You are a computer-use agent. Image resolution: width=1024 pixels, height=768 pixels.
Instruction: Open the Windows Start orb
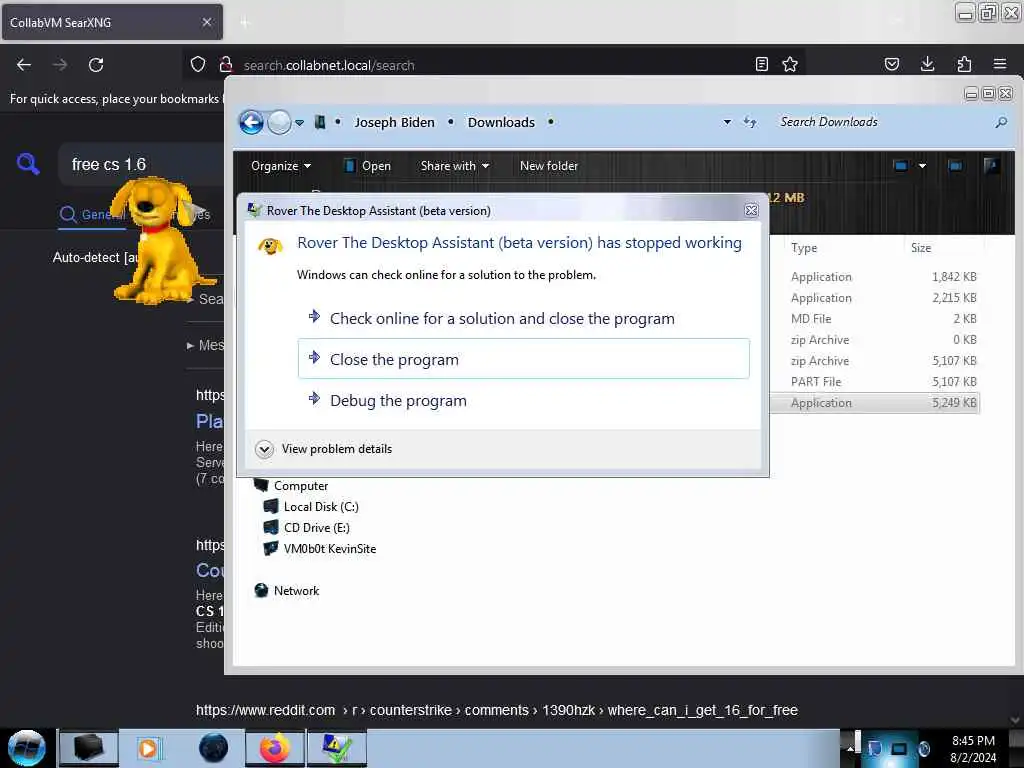point(27,748)
